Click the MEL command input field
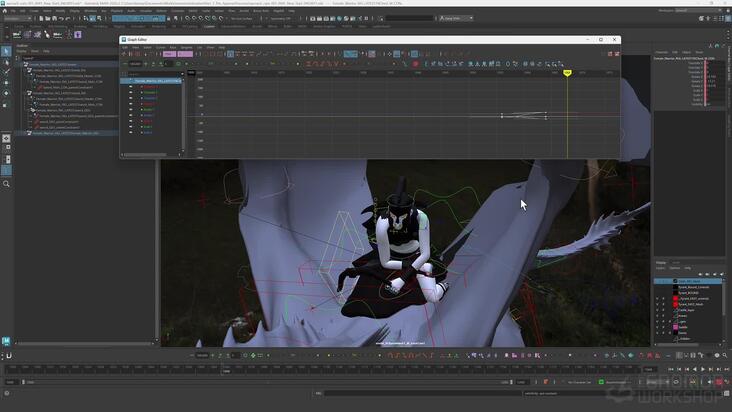The height and width of the screenshot is (412, 732). 422,393
